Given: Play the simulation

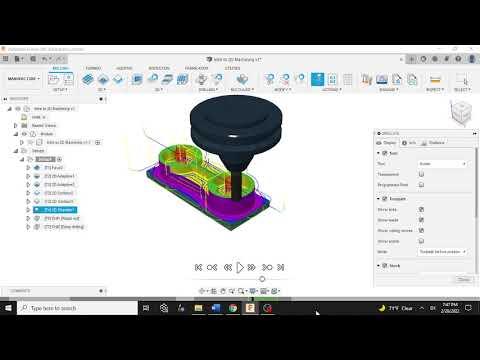Looking at the screenshot, I should (x=240, y=267).
